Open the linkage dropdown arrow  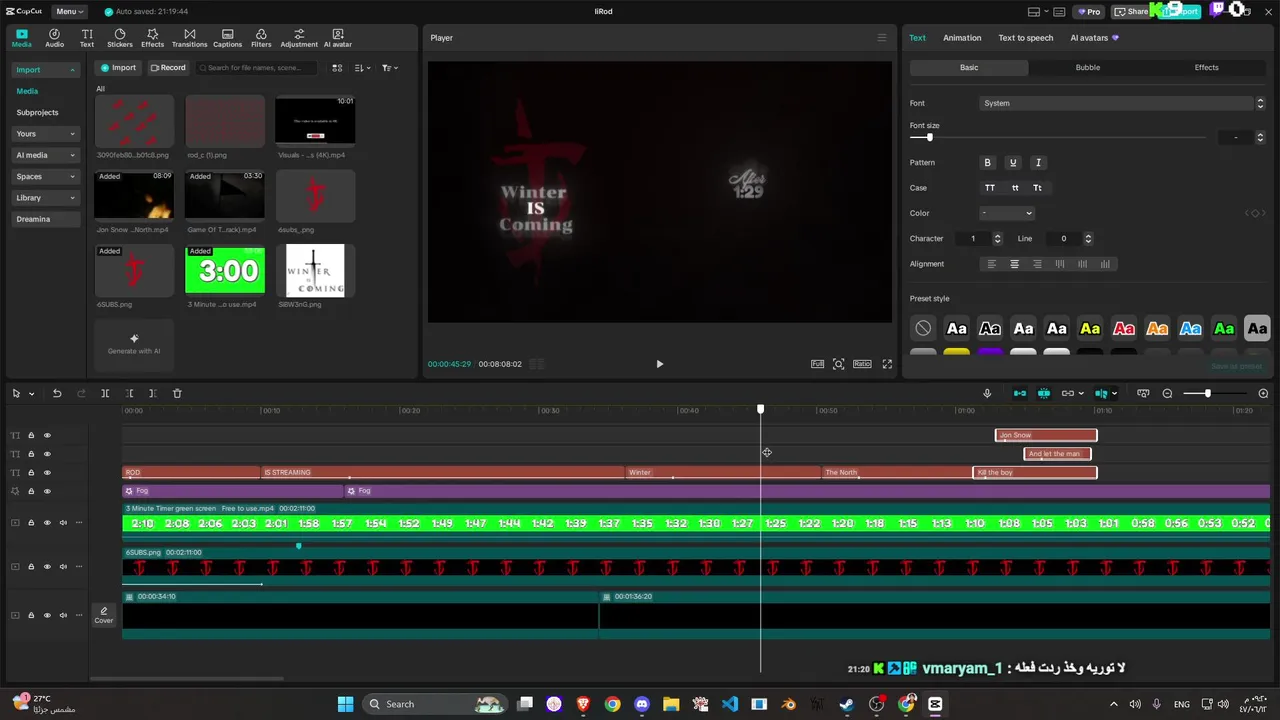1082,393
